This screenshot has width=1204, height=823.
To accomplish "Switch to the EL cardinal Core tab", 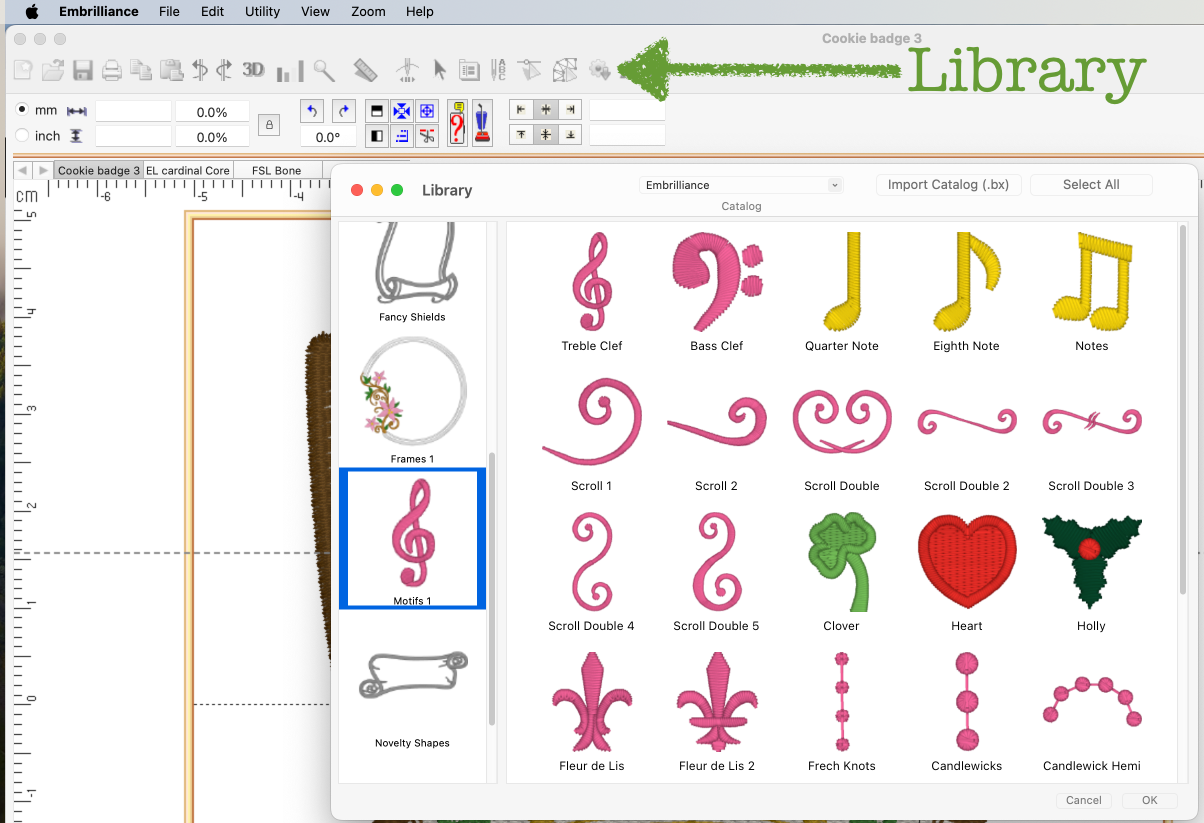I will click(x=188, y=171).
